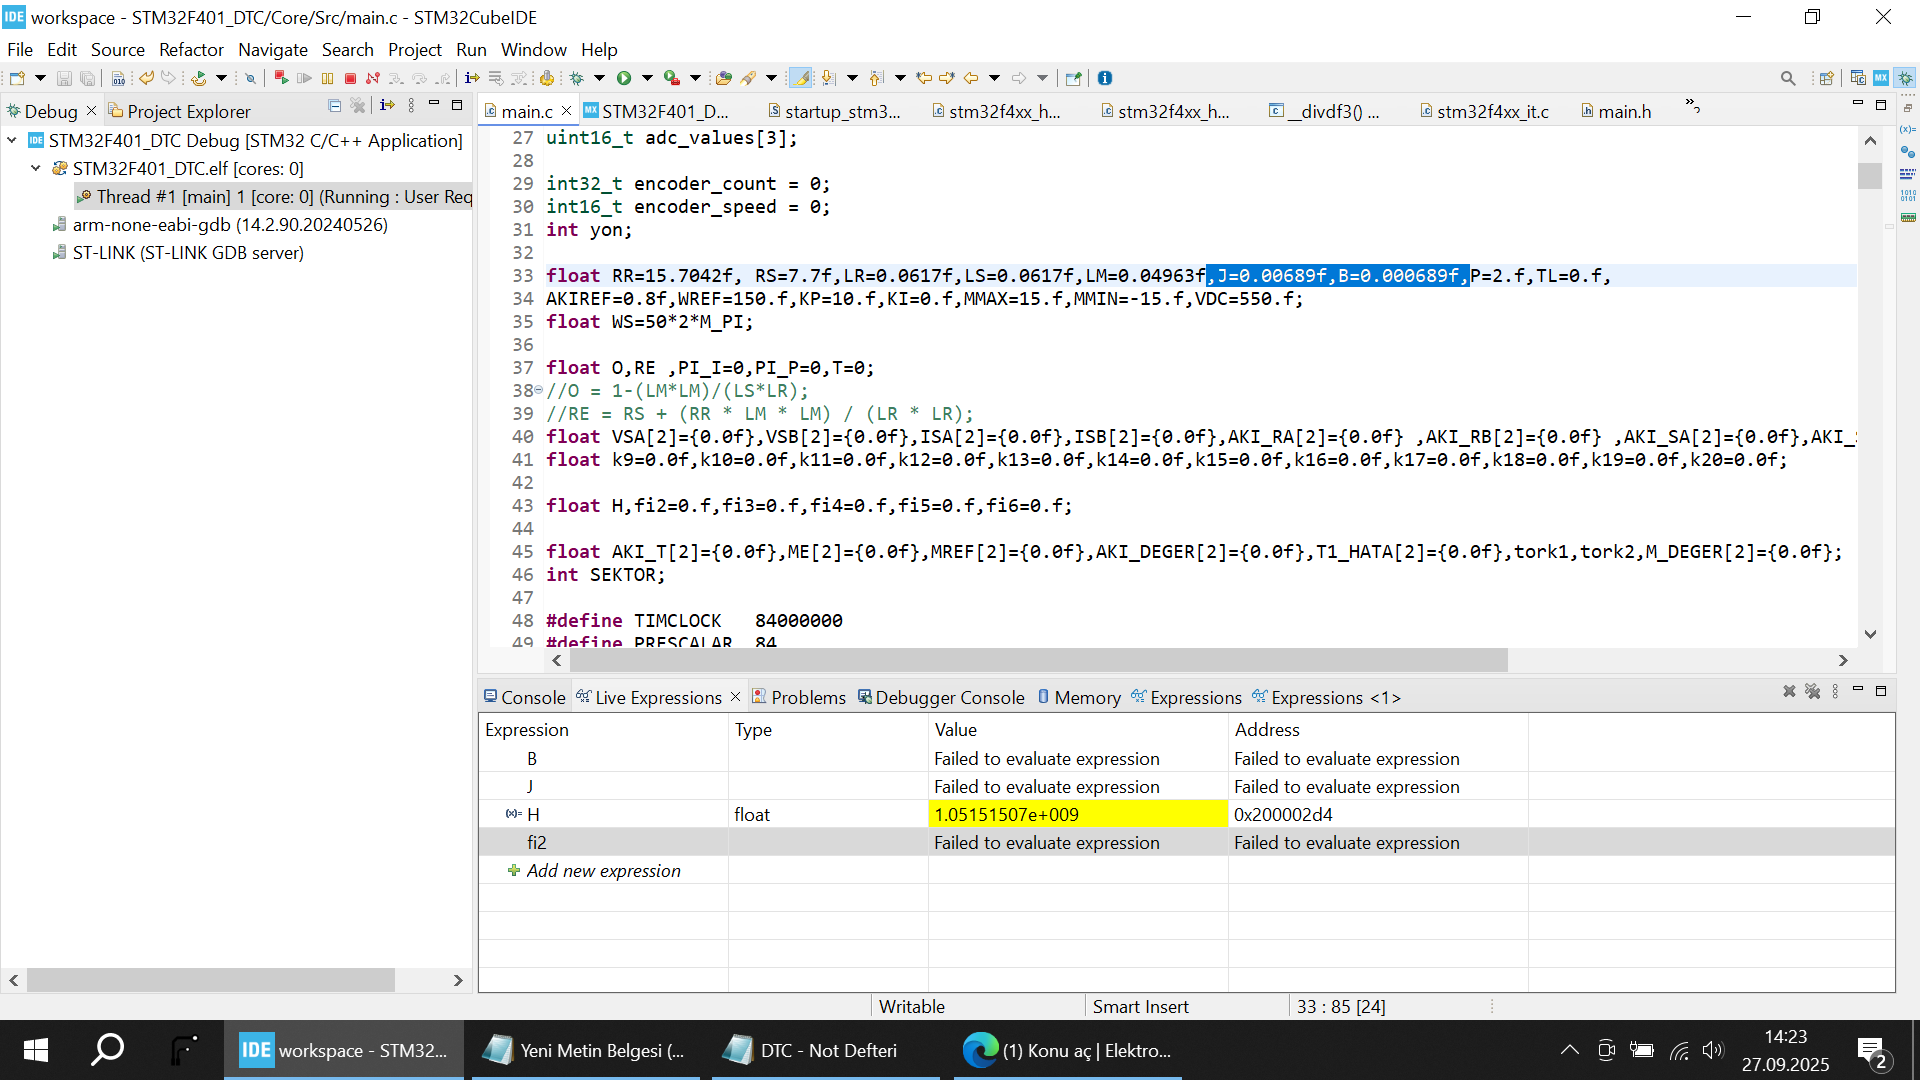Click yellow highlighted H value cell

tap(1078, 815)
